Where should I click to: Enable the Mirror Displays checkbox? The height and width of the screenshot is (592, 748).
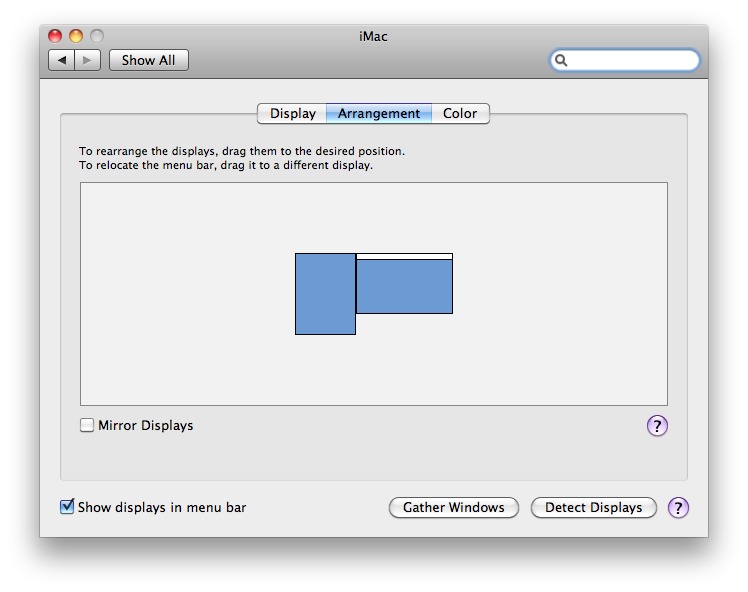click(87, 425)
